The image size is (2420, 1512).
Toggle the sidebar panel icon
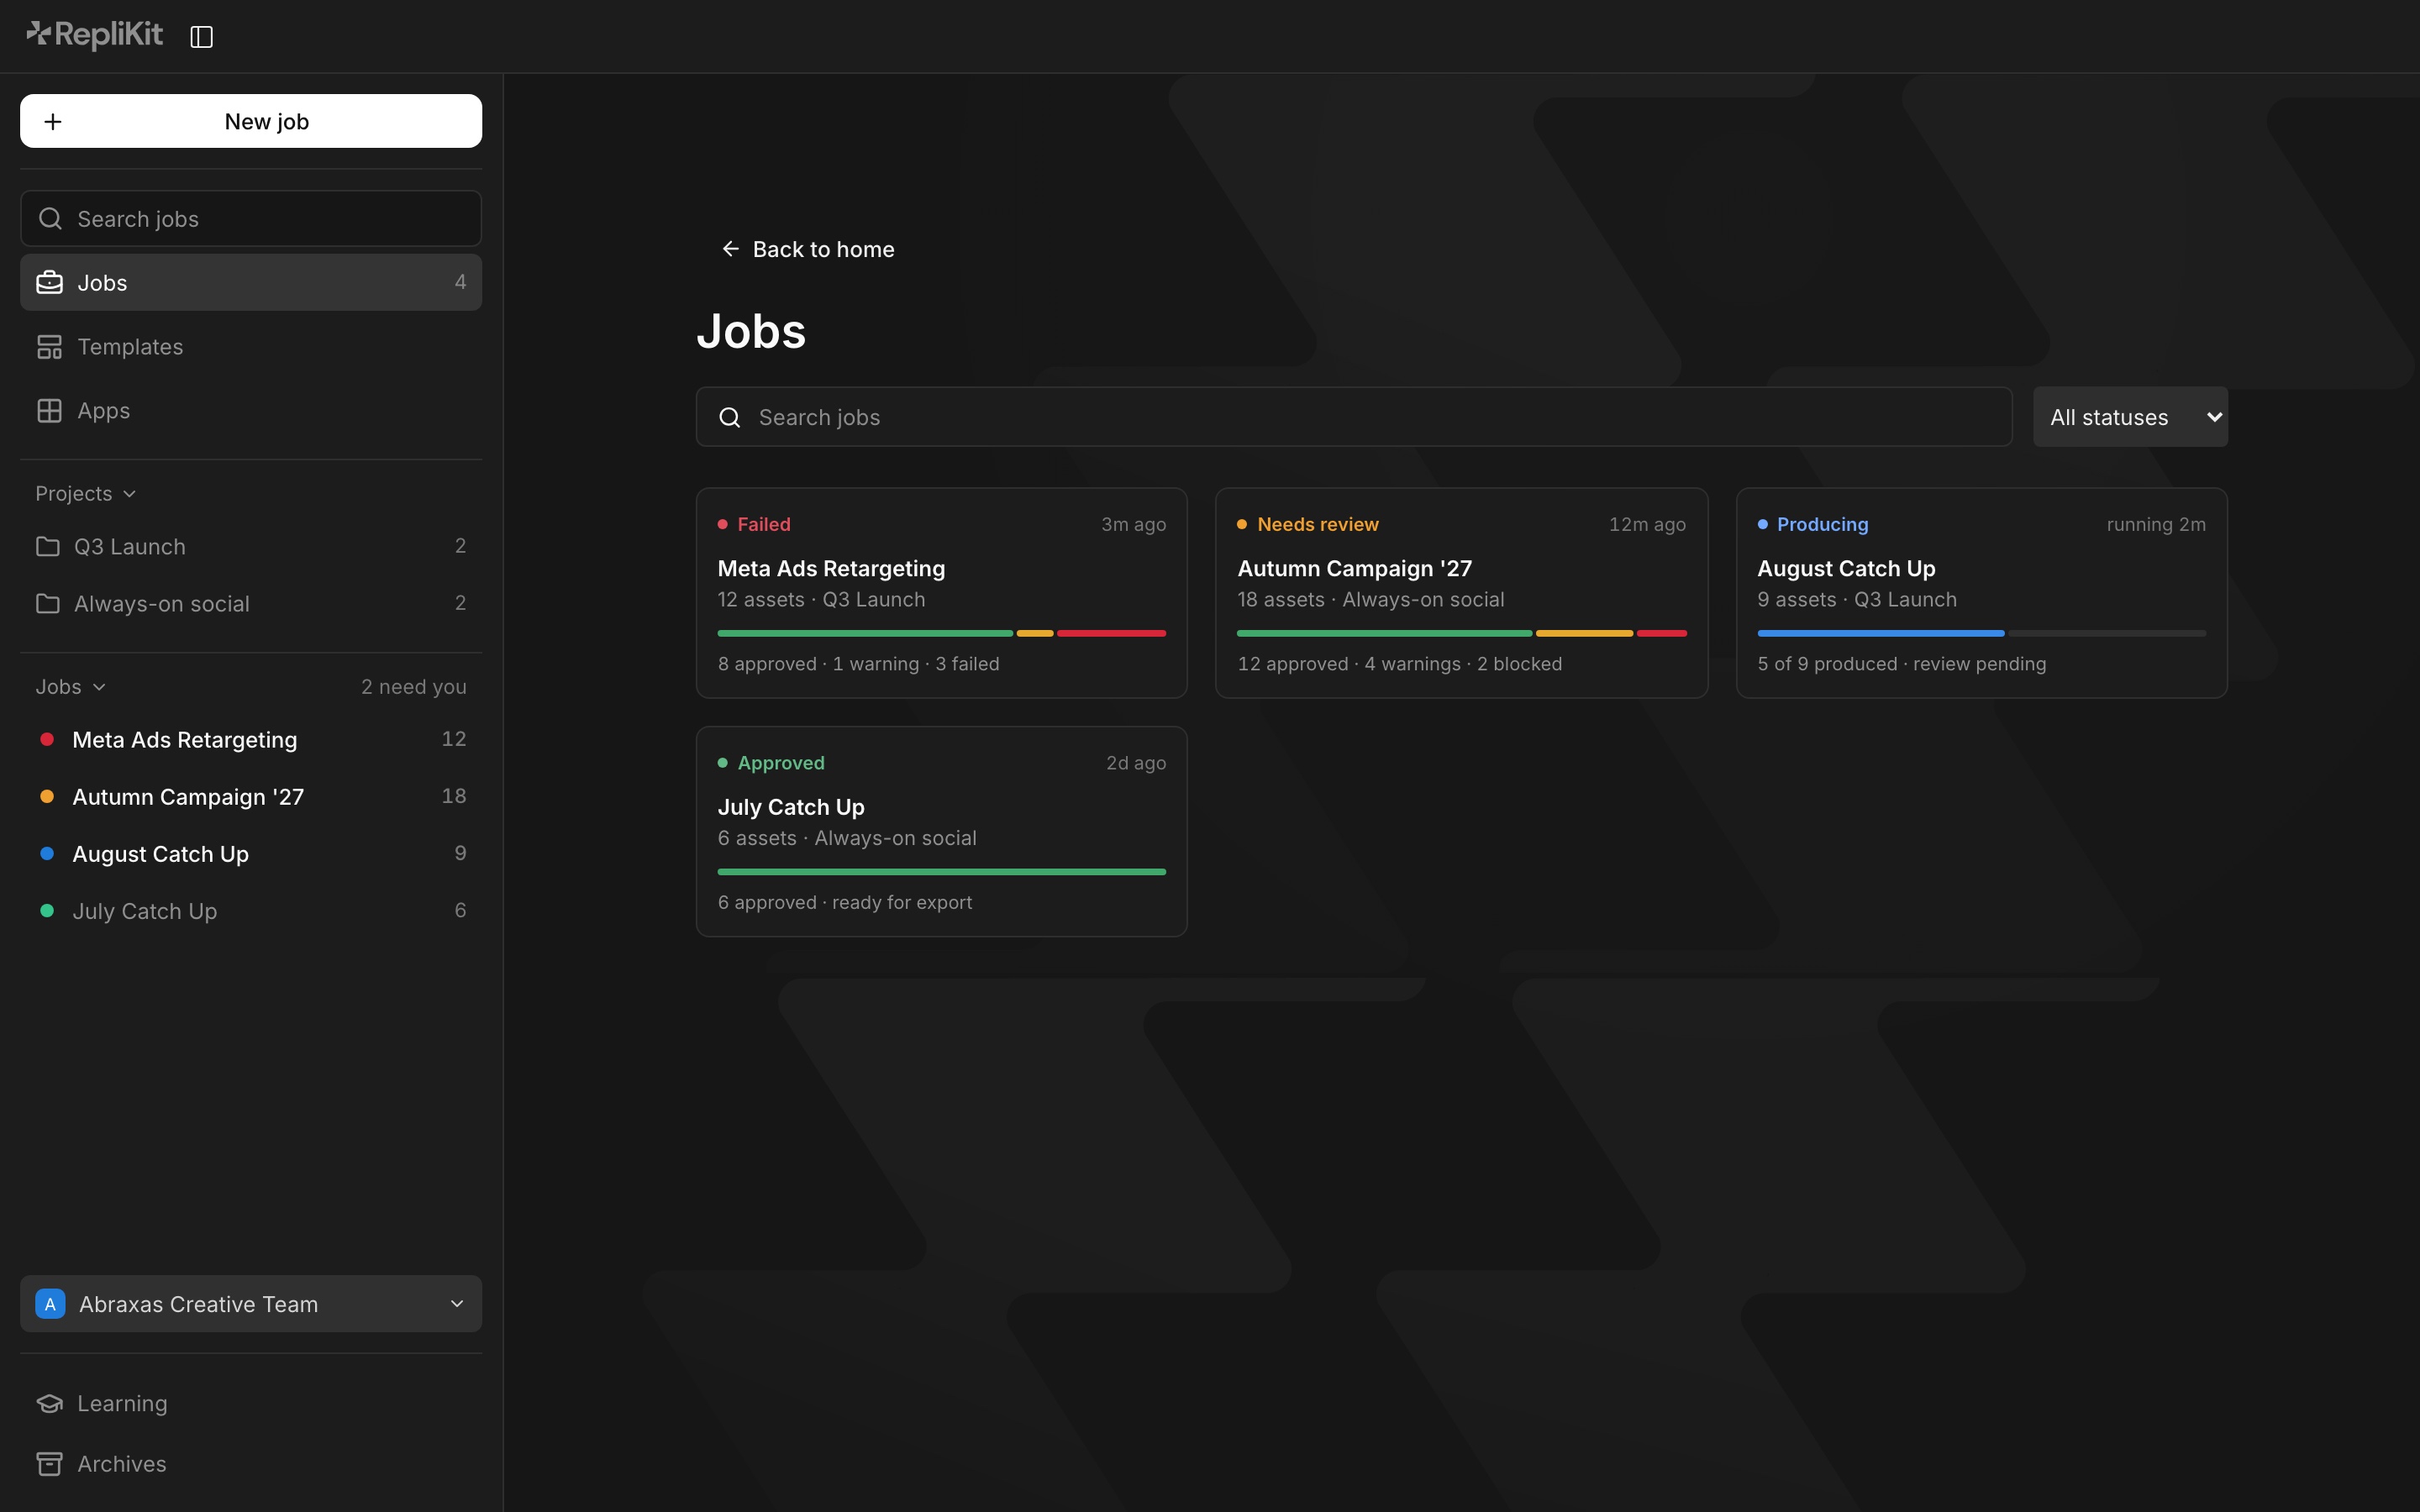tap(201, 37)
